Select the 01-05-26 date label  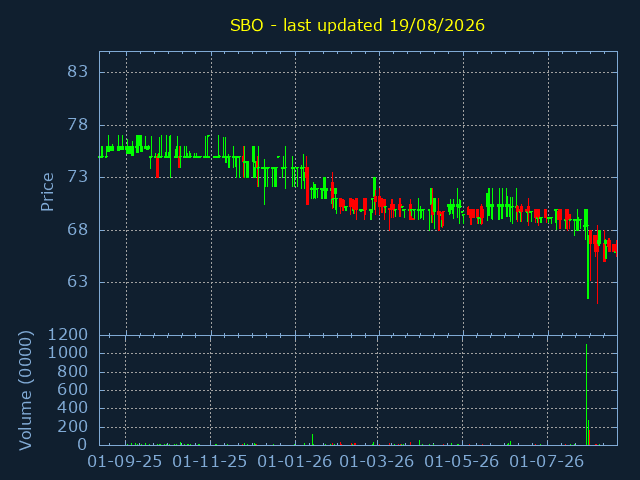[462, 462]
